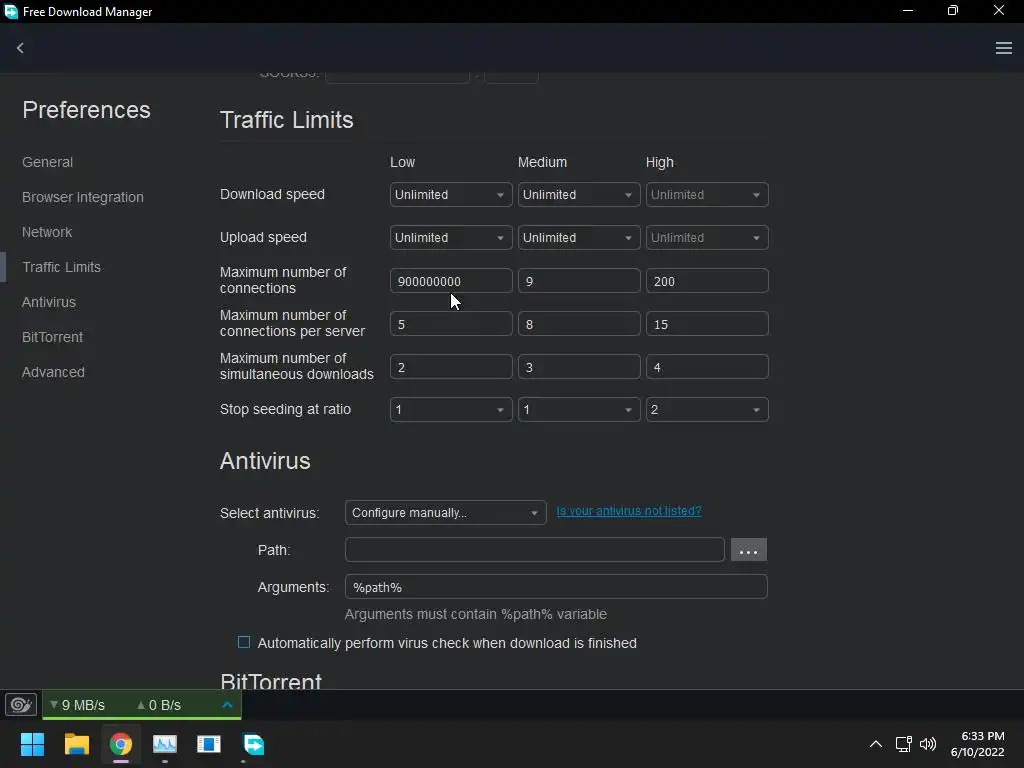Click High connections per server field 15
The image size is (1024, 768).
(x=707, y=324)
